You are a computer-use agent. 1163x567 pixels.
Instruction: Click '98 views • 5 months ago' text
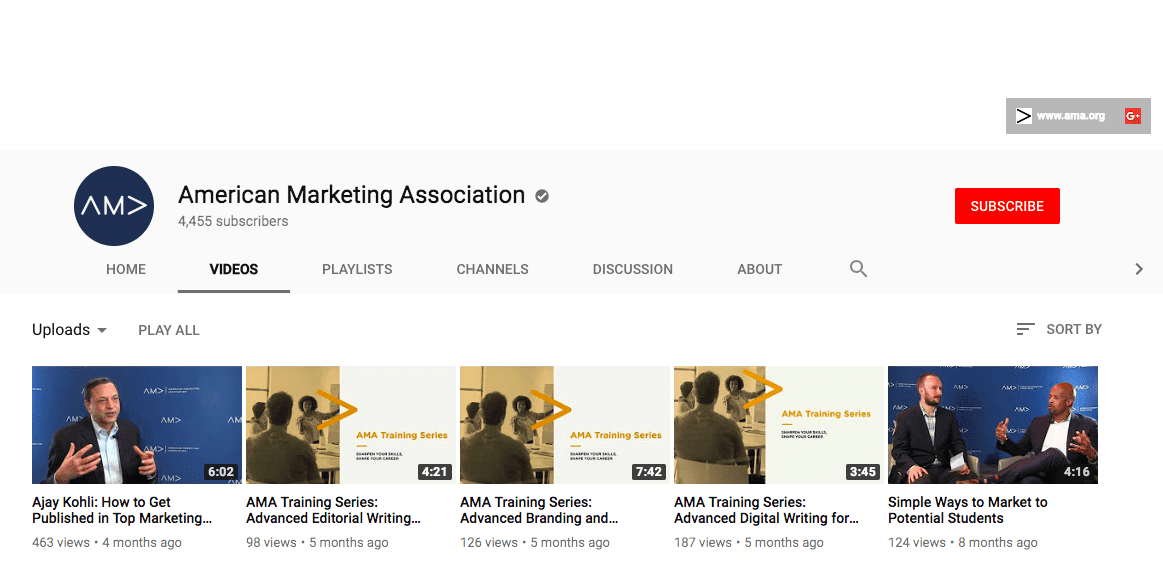317,543
